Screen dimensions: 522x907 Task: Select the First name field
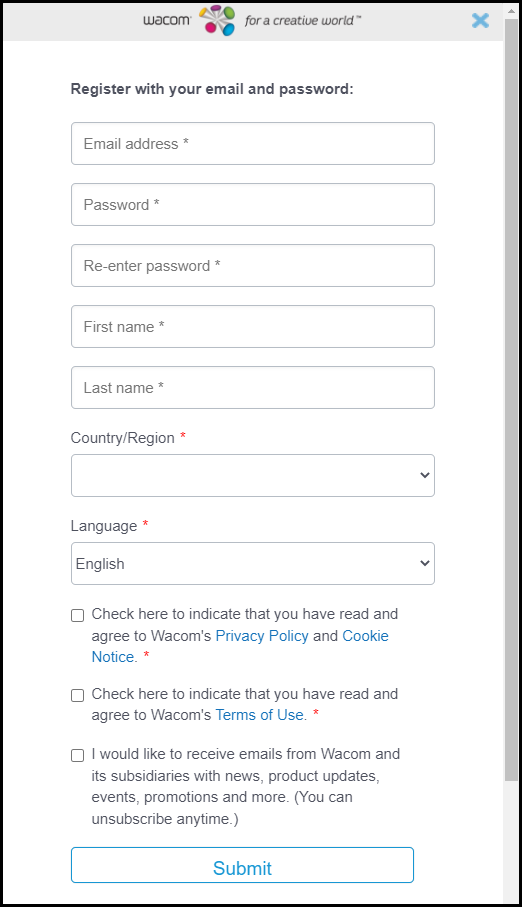click(x=253, y=327)
